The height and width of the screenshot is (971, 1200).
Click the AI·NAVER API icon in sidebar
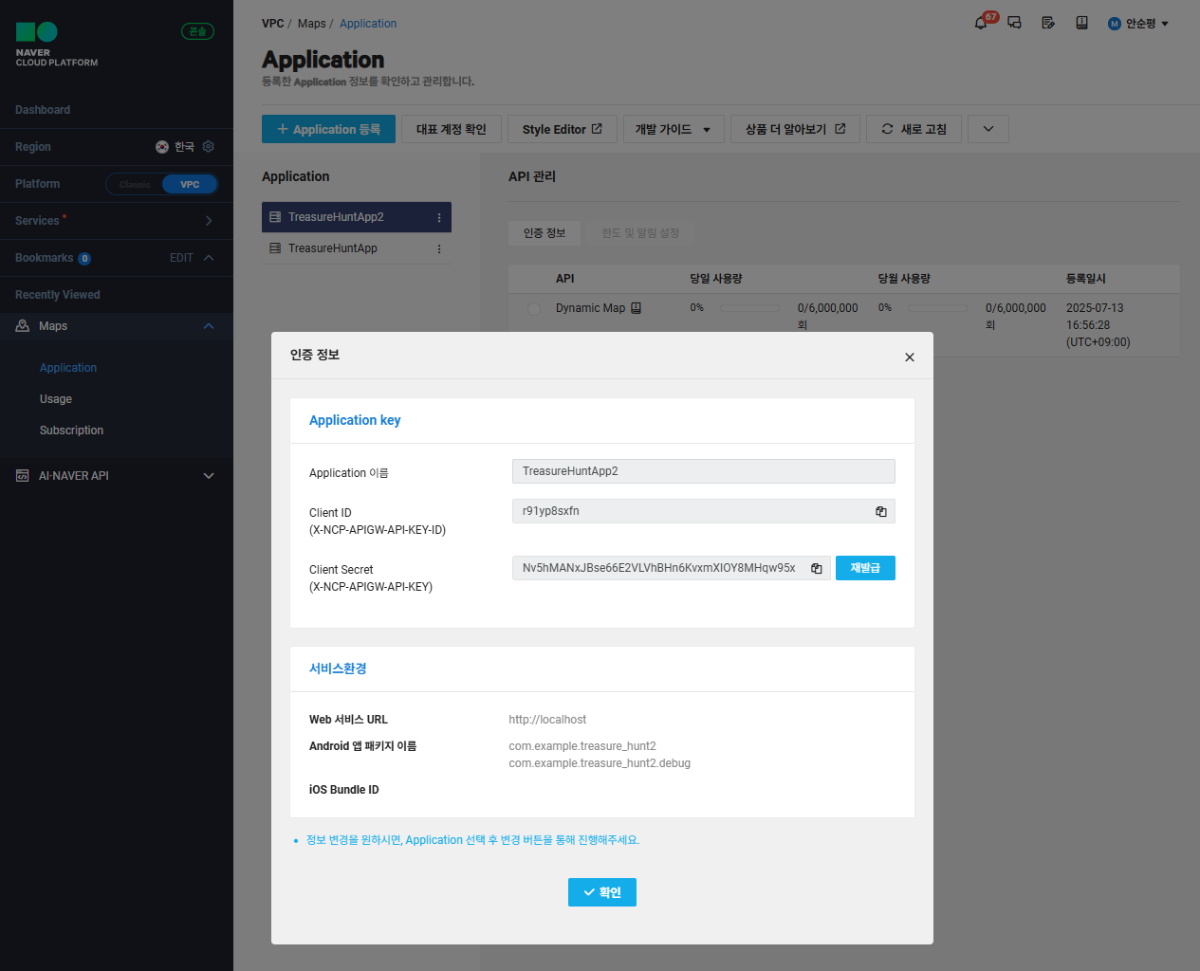tap(22, 476)
